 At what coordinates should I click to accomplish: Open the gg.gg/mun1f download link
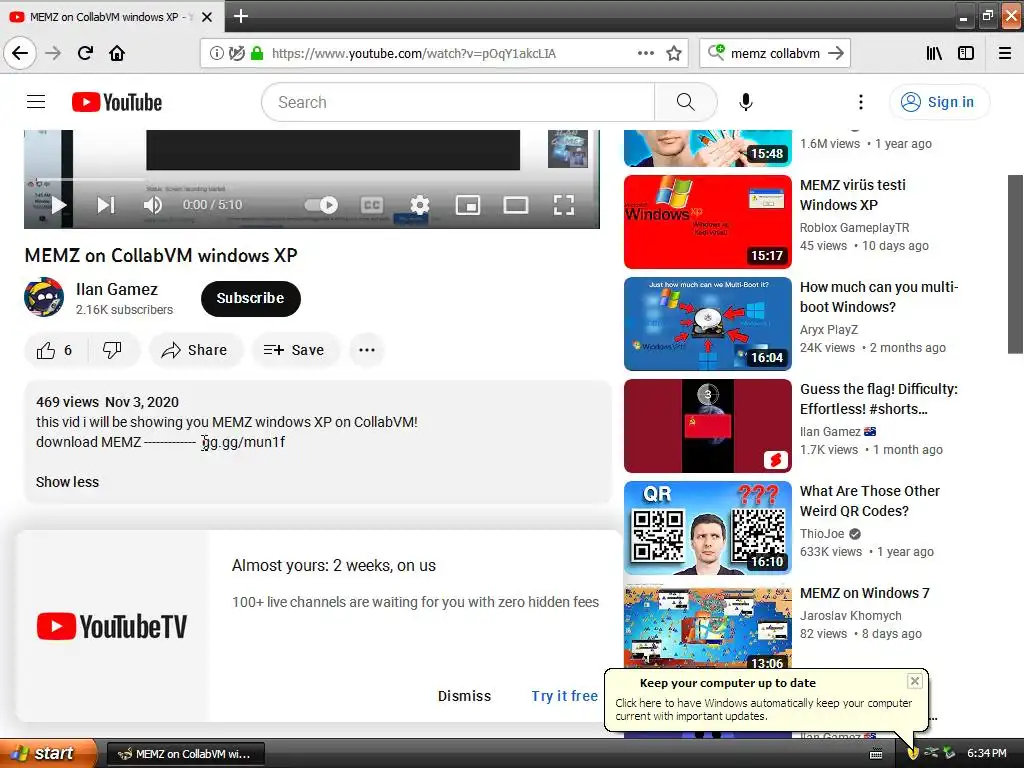(x=244, y=442)
